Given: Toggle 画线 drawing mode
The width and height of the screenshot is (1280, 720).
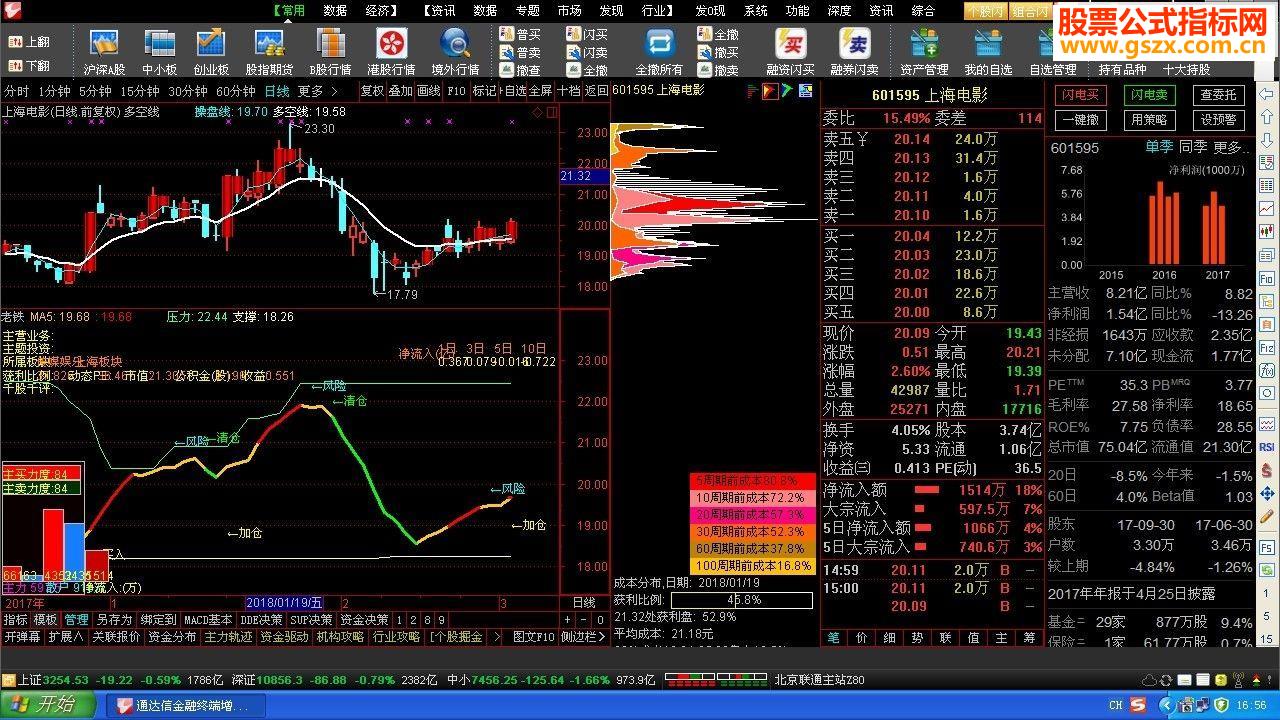Looking at the screenshot, I should [x=428, y=91].
